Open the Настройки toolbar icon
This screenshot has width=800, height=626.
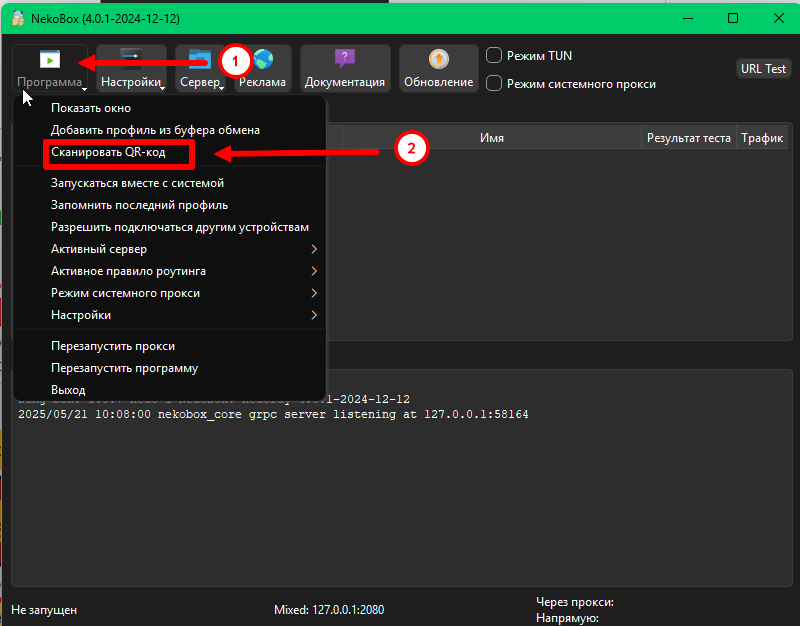coord(131,60)
